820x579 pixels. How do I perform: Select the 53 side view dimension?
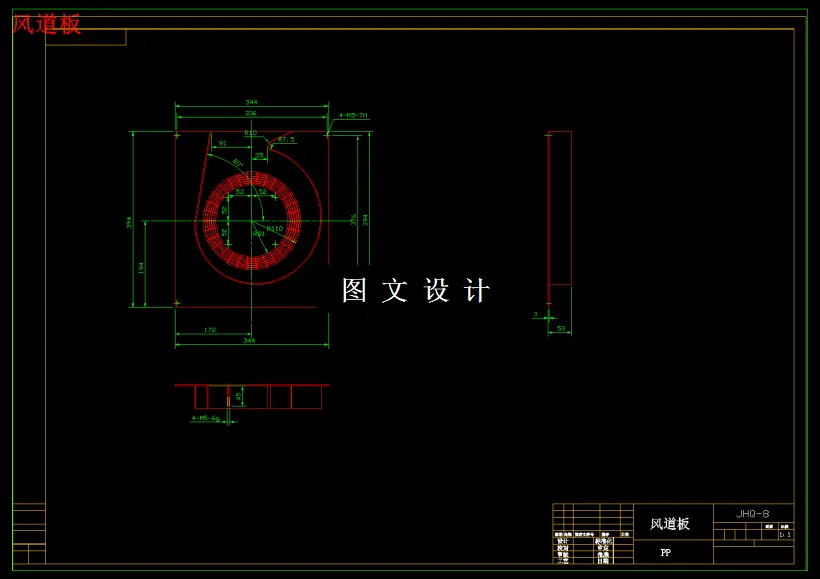tap(561, 328)
